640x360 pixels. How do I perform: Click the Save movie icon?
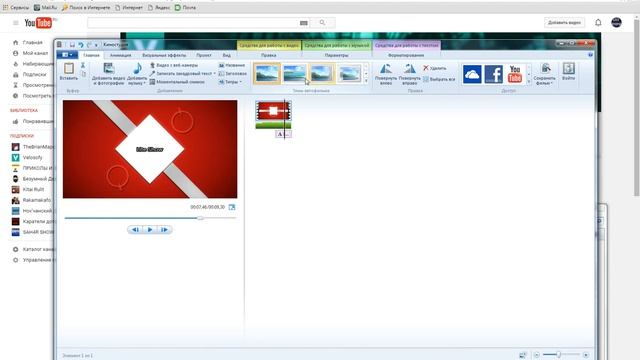(x=545, y=68)
